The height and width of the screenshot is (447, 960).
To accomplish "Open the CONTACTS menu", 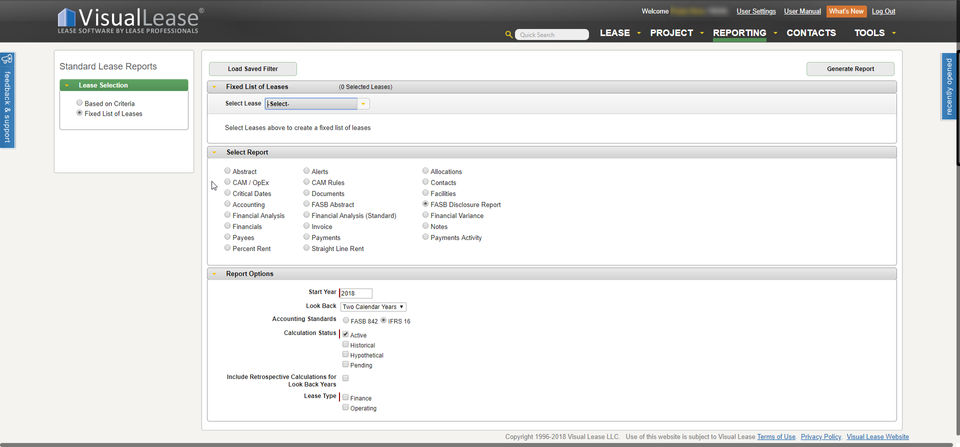I will click(811, 33).
